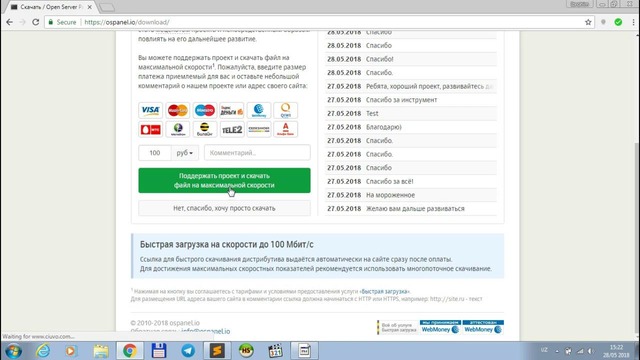Click comment 'На мороженное'

point(390,195)
